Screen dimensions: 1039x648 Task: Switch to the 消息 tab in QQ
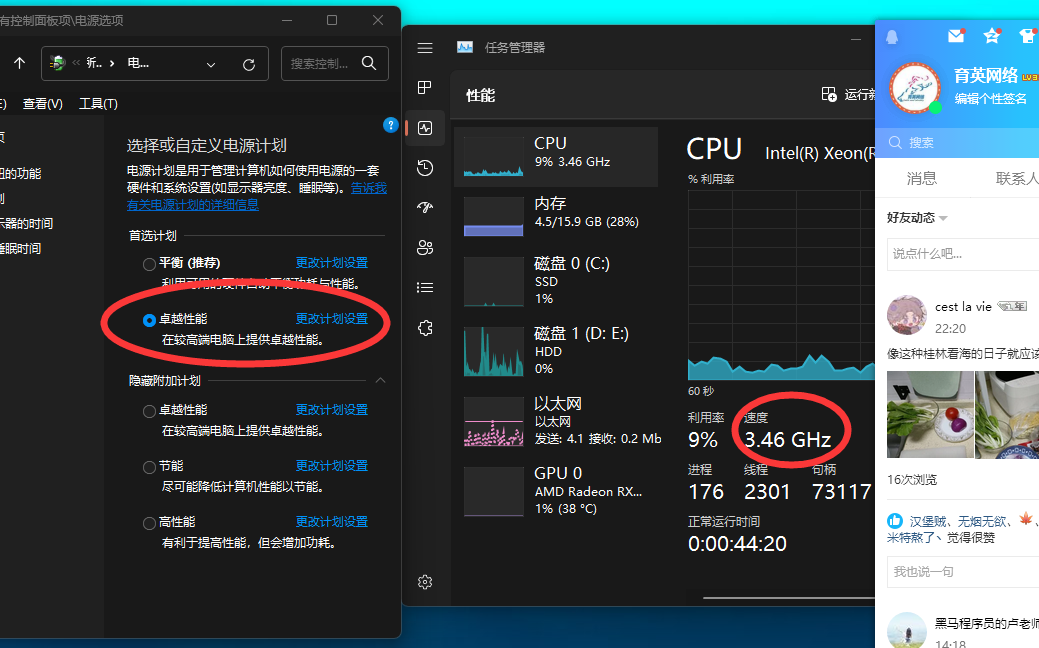point(921,178)
